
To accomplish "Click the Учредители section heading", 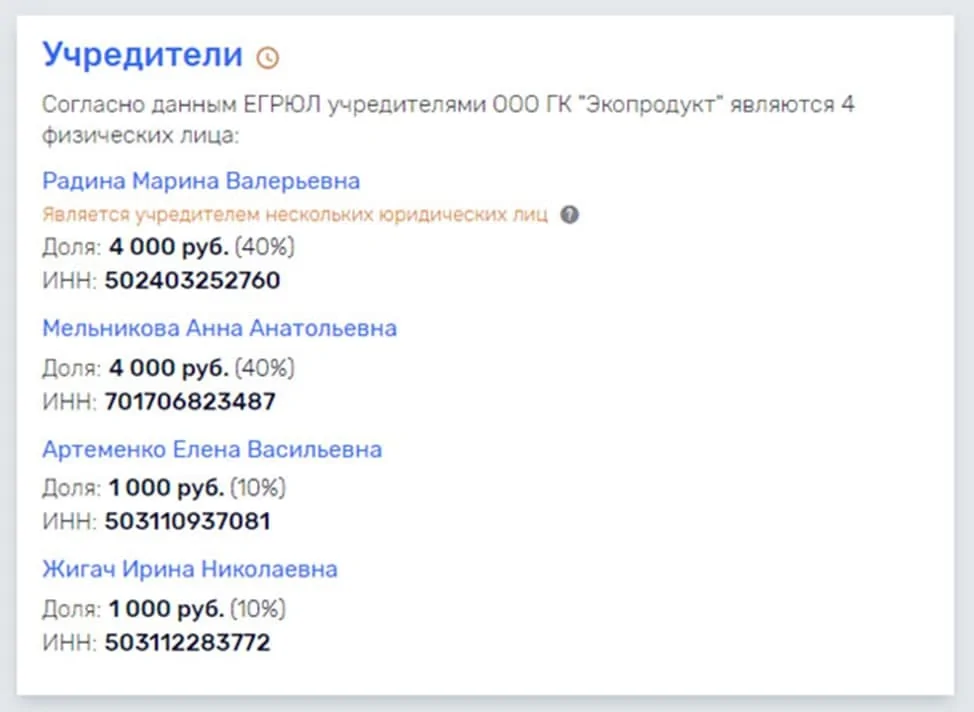I will (142, 54).
